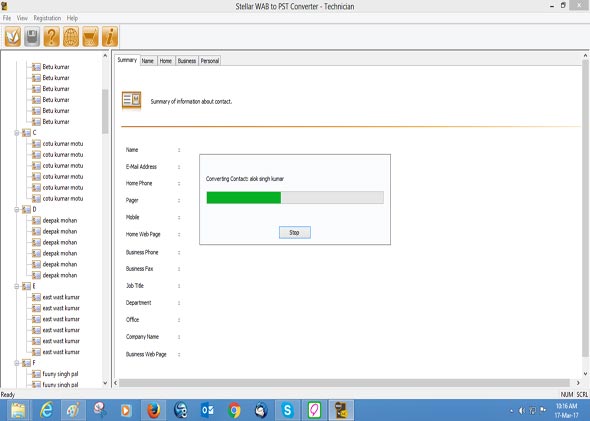The height and width of the screenshot is (421, 590).
Task: Click the 'NUM' status bar indicator
Action: (x=567, y=395)
